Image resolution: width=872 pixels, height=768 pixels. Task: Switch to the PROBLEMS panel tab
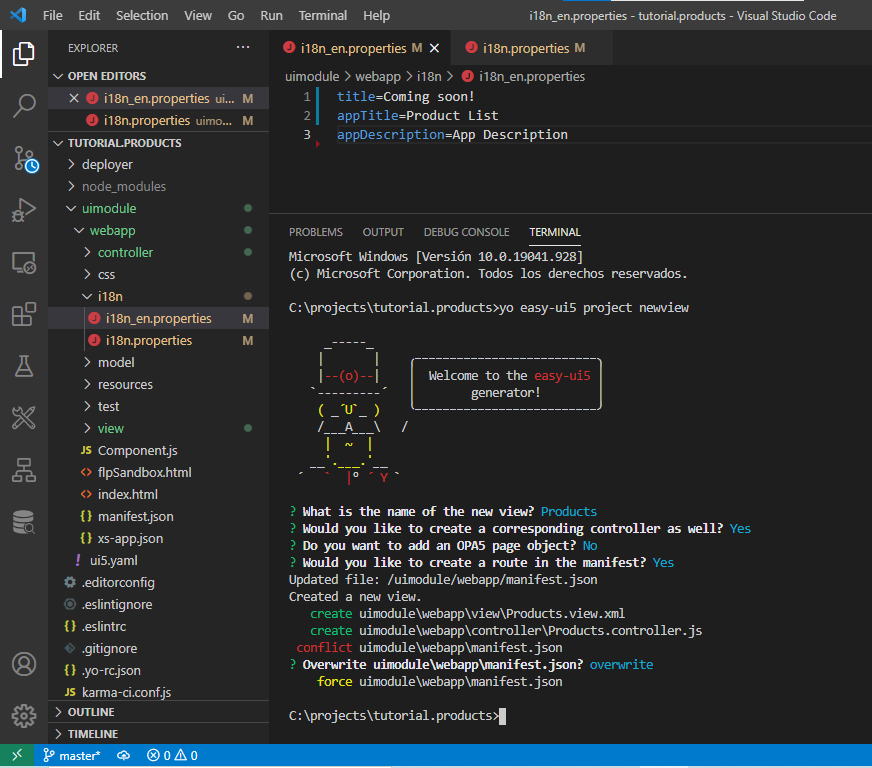tap(315, 232)
